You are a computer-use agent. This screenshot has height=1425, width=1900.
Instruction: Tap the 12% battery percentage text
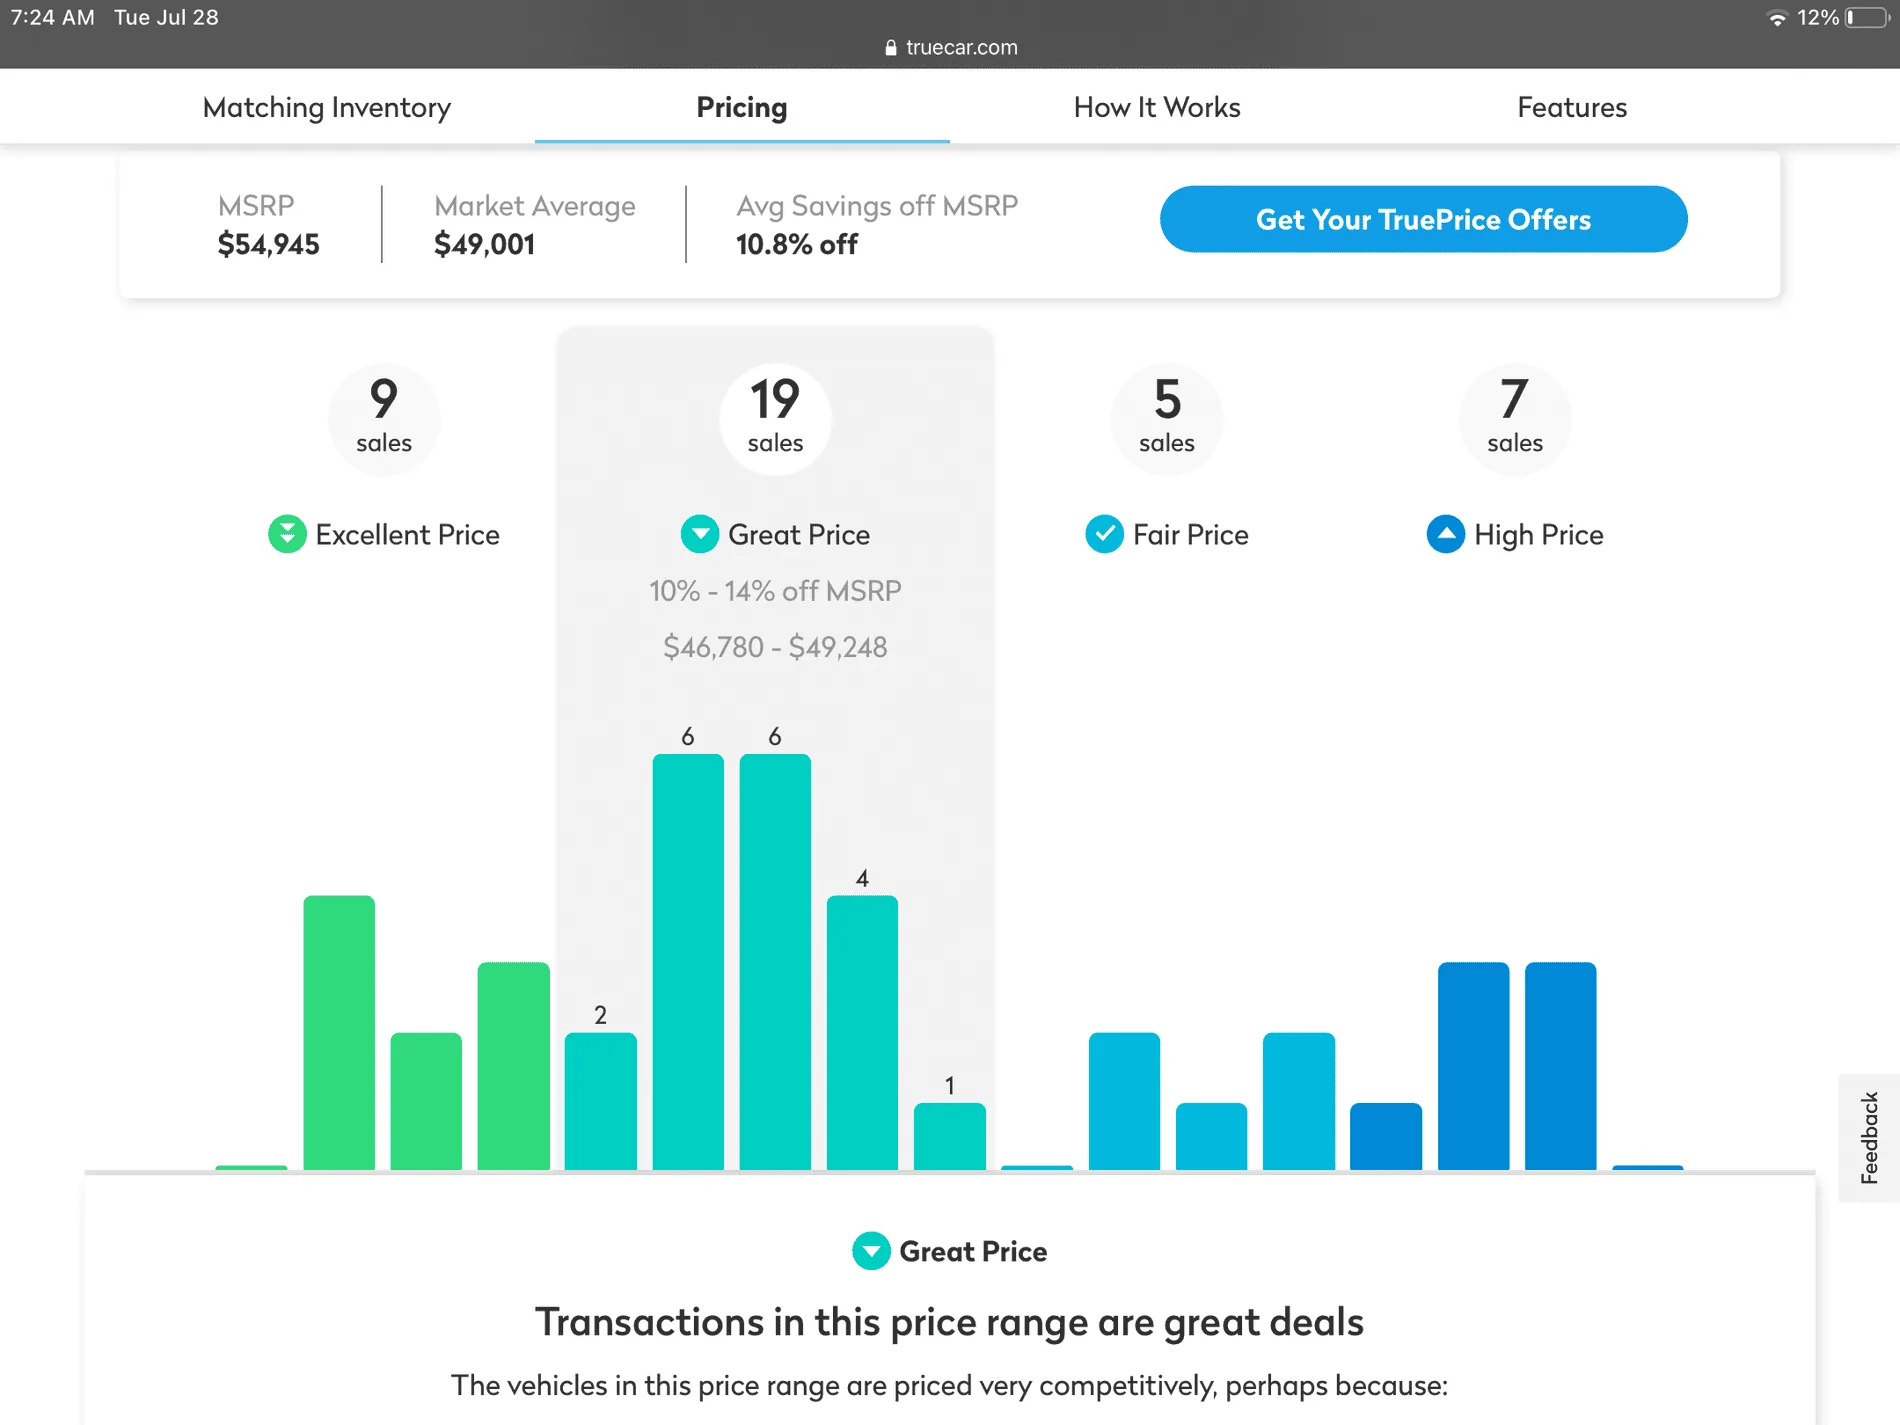(x=1818, y=17)
